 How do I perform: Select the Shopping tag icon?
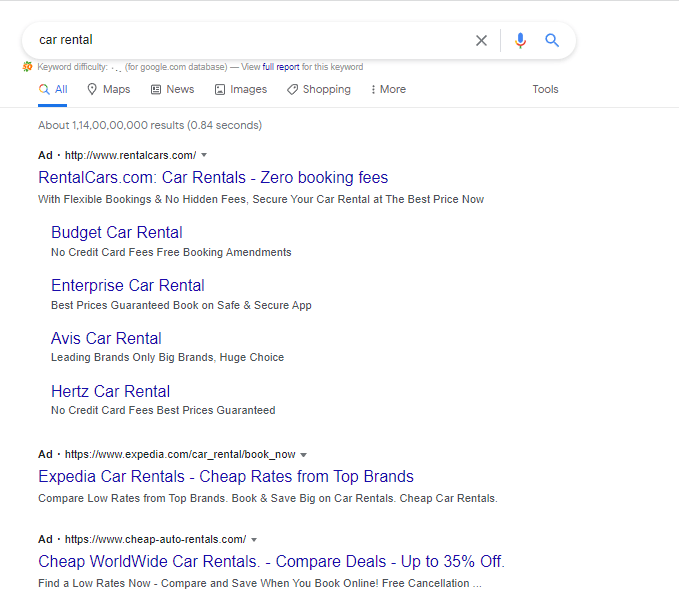(292, 90)
